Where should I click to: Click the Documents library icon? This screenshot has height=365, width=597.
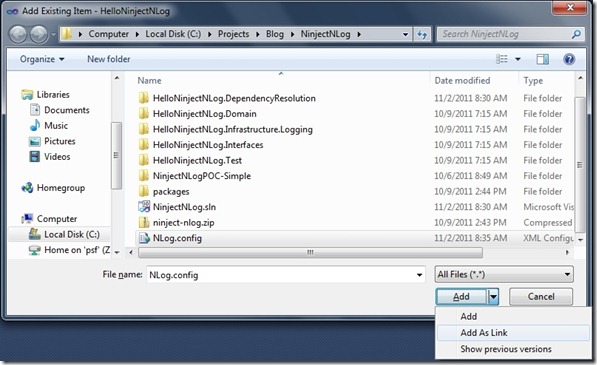[x=35, y=110]
